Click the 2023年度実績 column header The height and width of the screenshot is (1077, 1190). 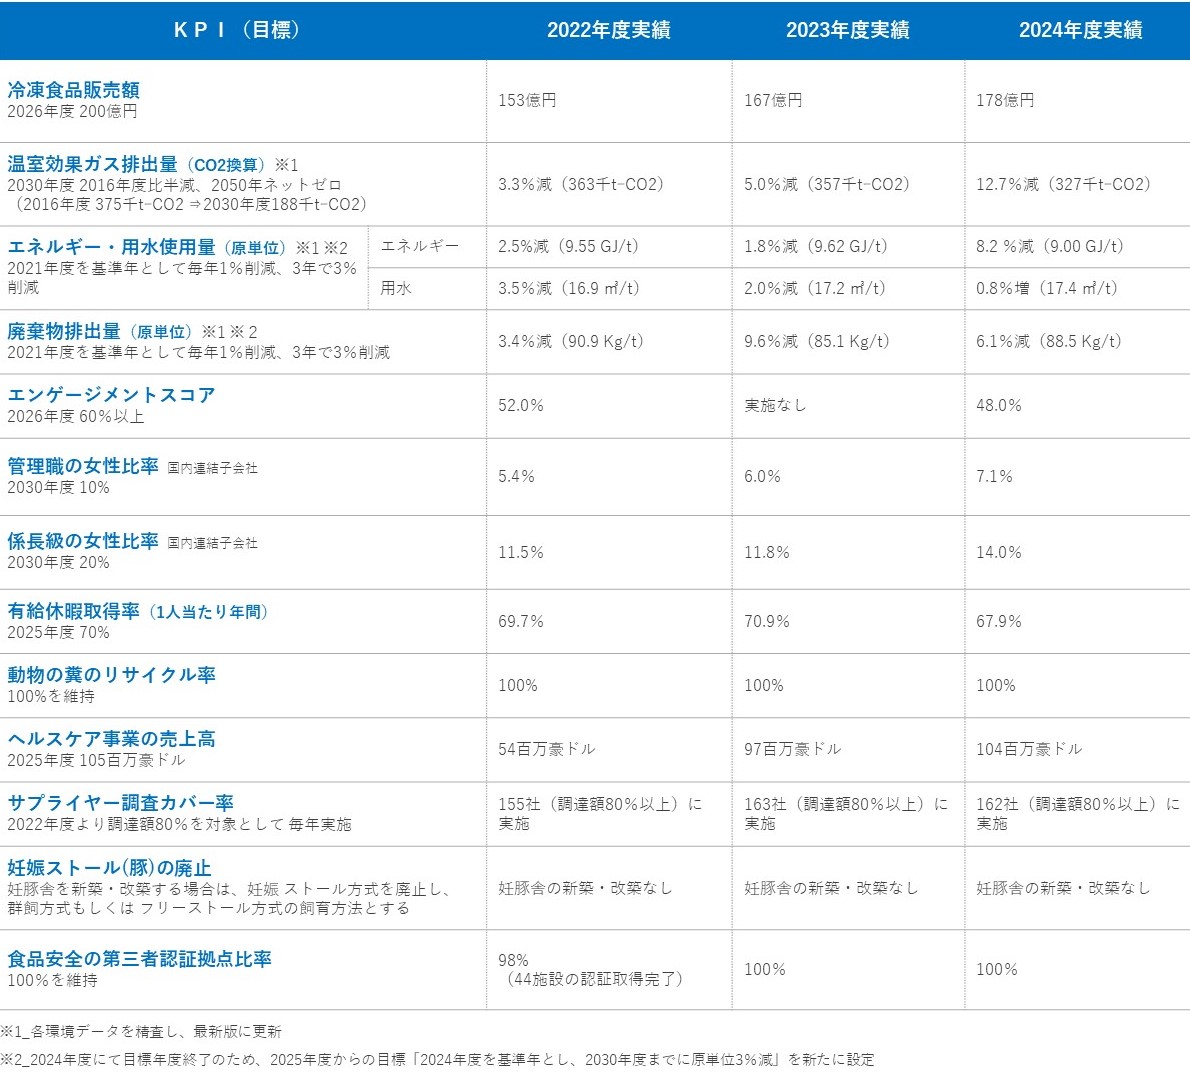pos(847,30)
